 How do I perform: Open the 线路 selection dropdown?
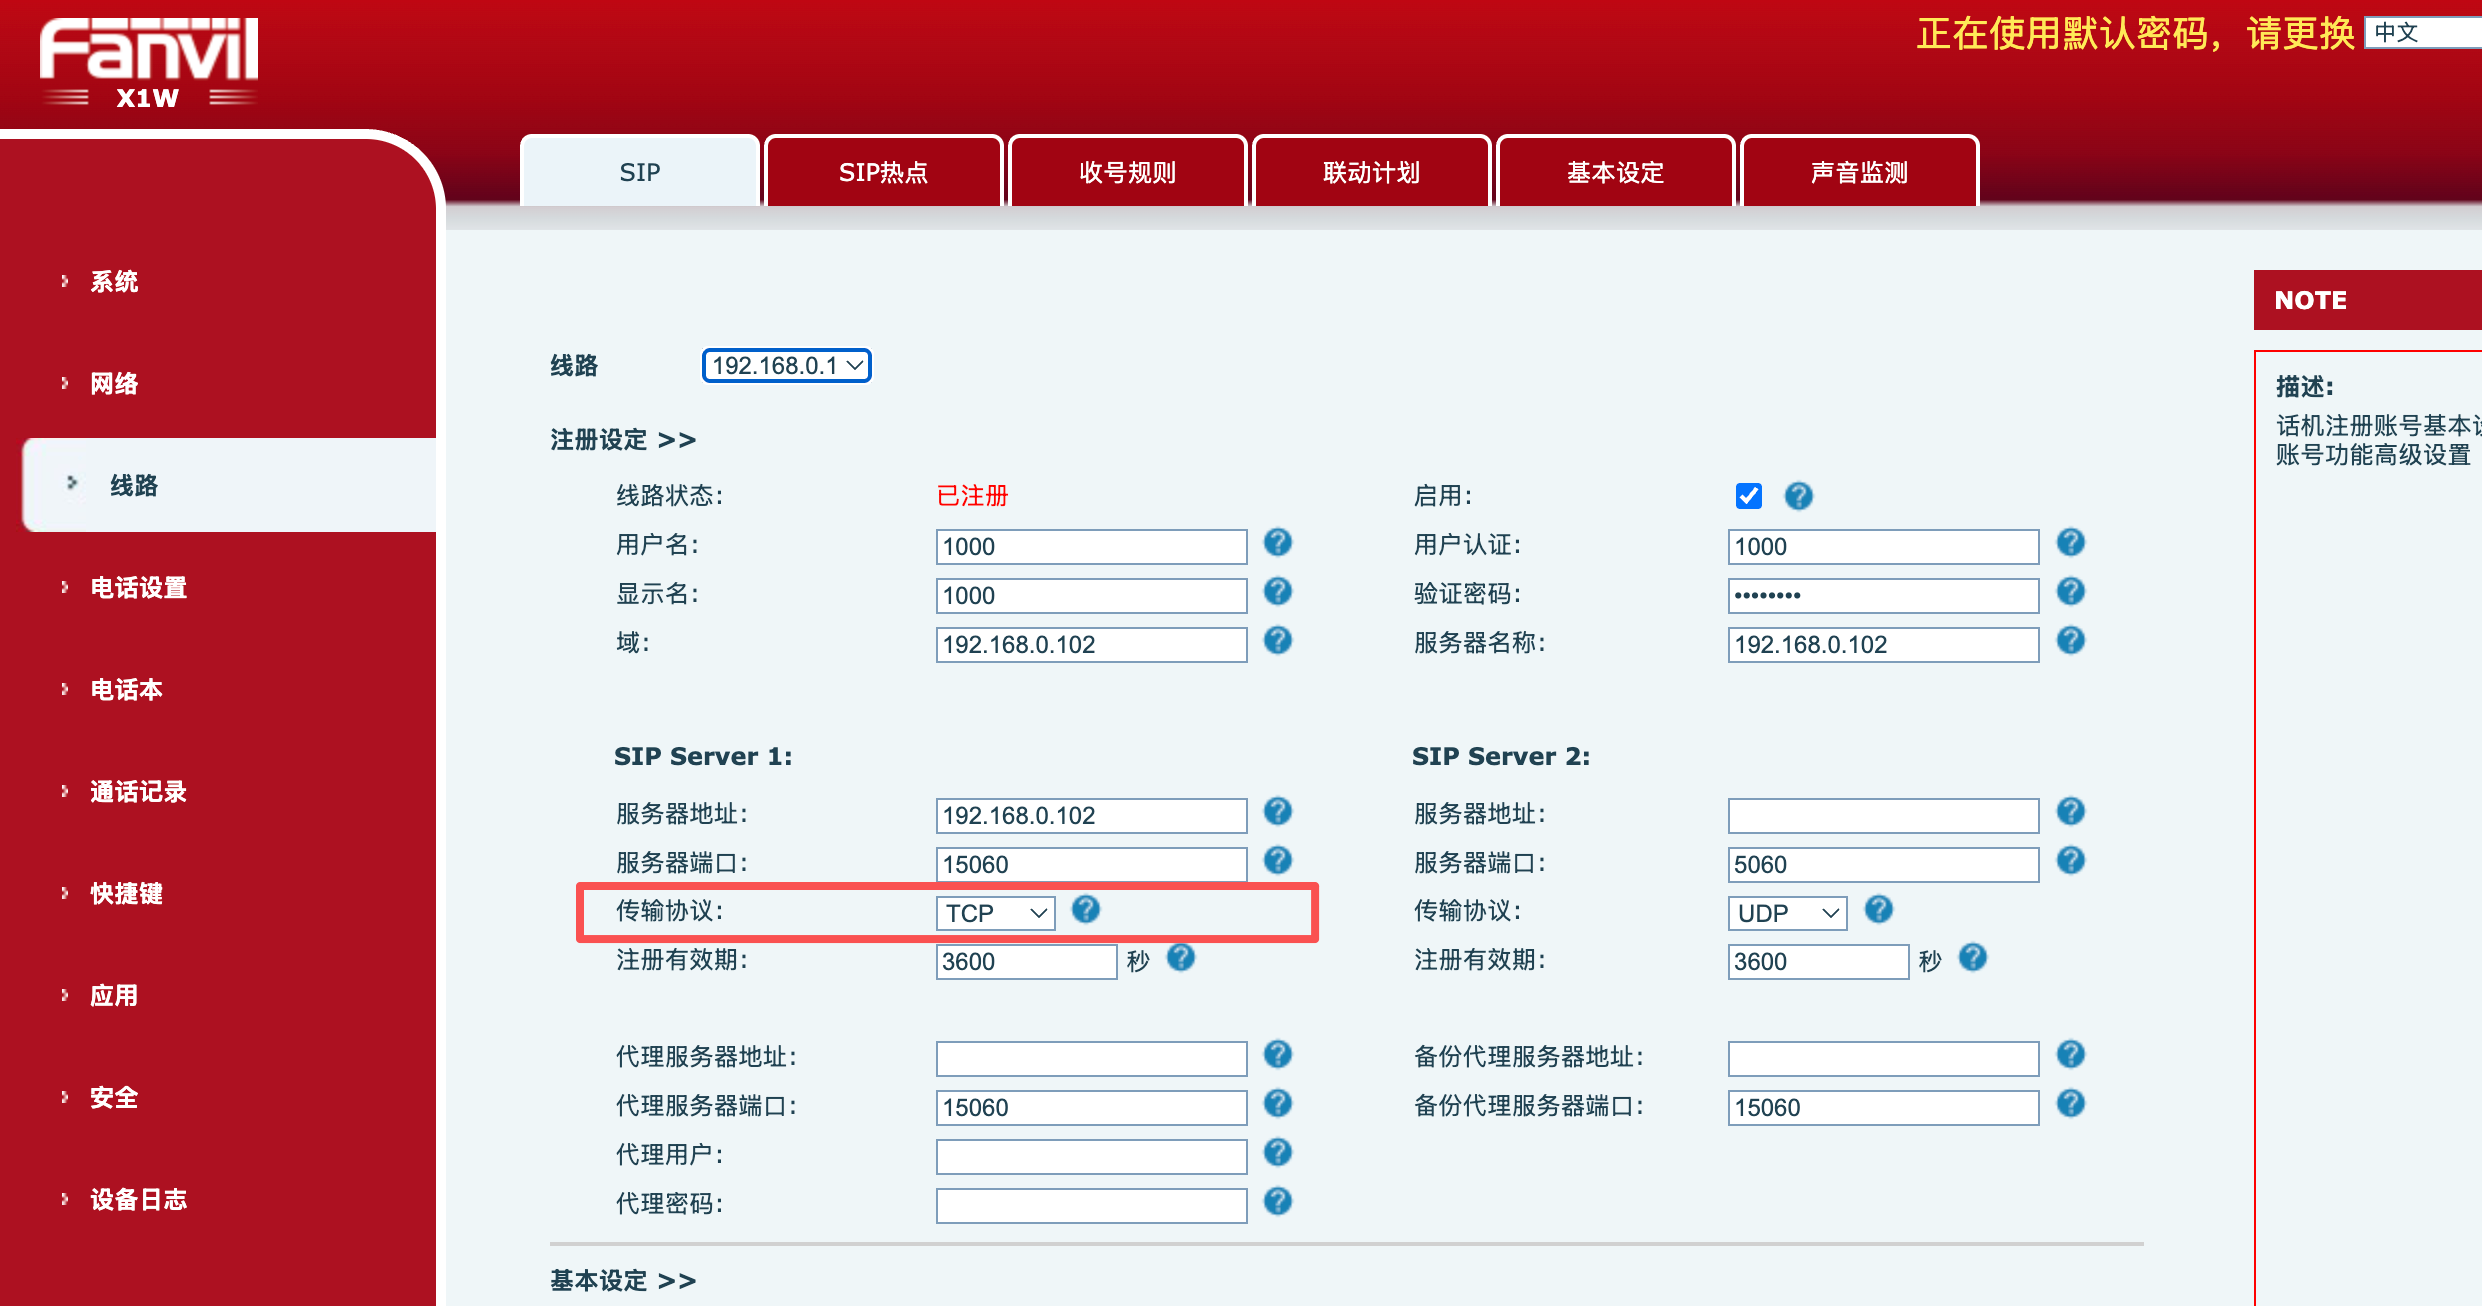787,366
